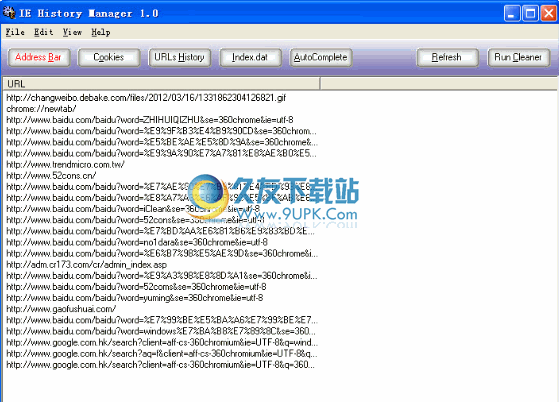Select the changweibo.debake.com gif URL row

point(146,98)
